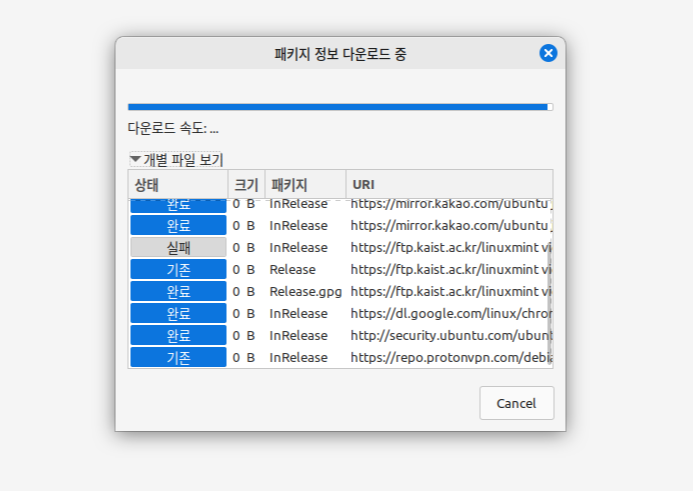Click the 완료 status on the Release.gpg row
The width and height of the screenshot is (693, 491).
click(179, 291)
